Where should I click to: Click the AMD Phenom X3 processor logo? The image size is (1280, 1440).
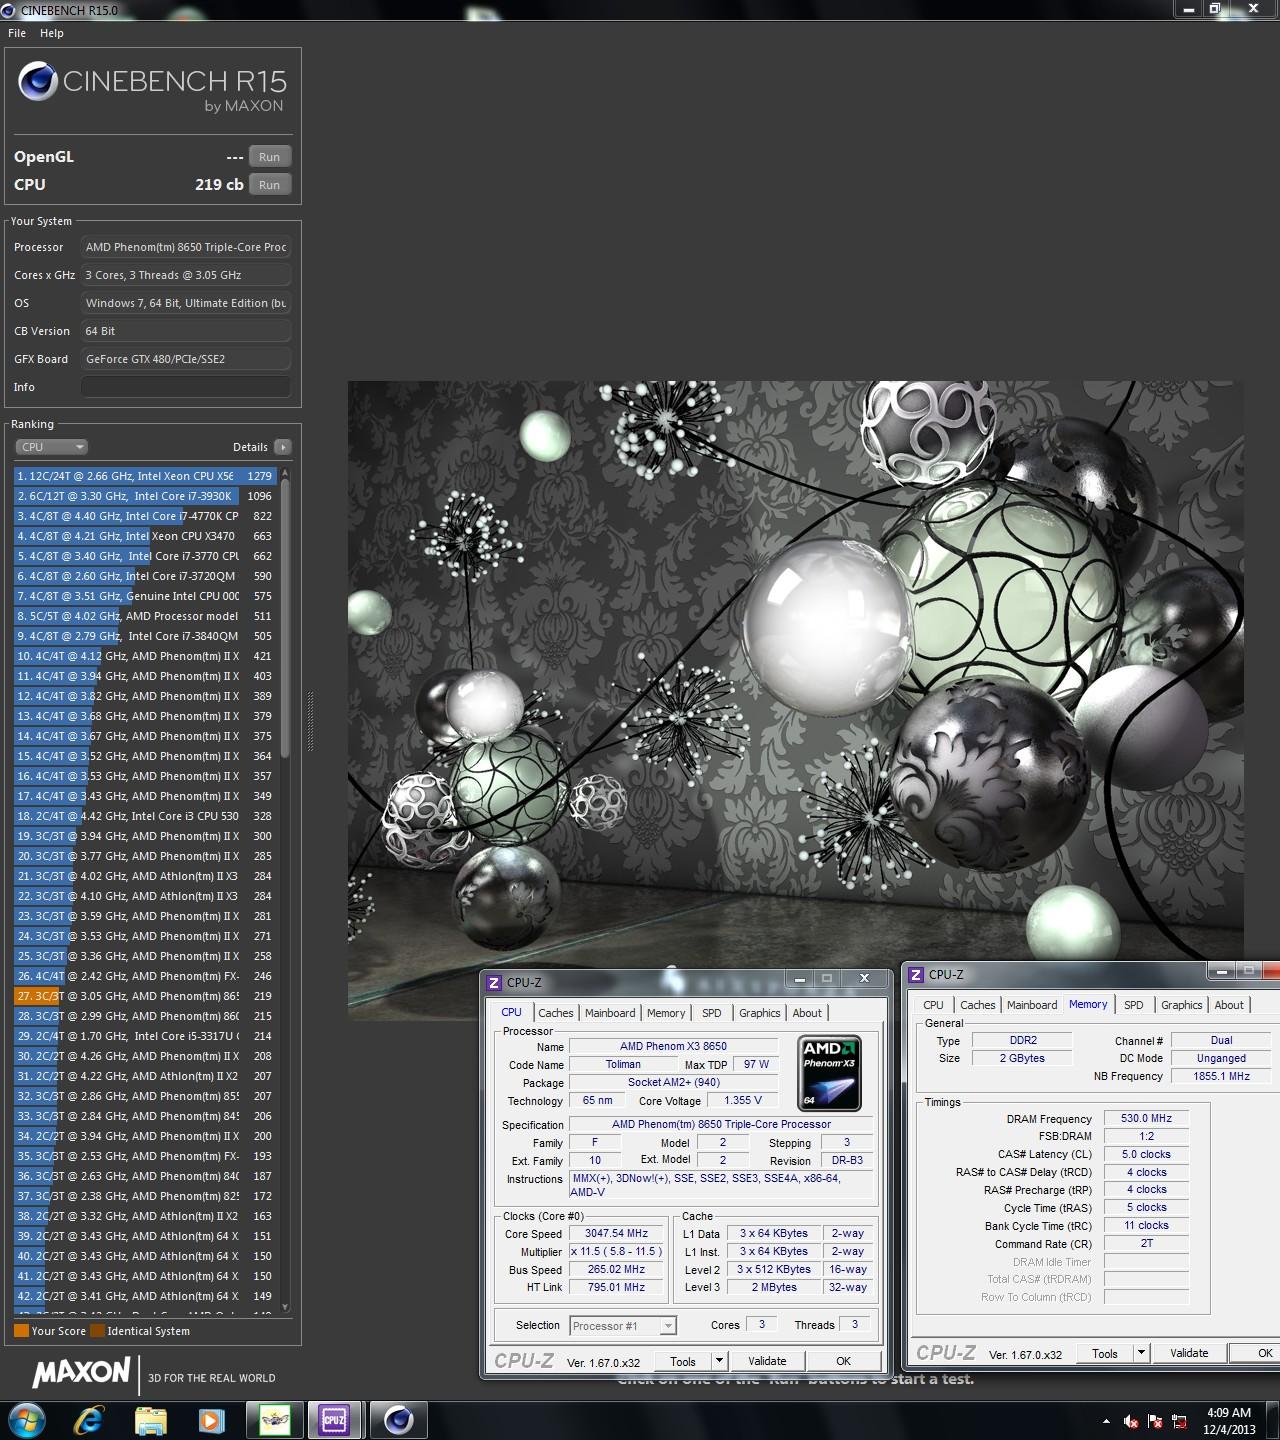[829, 1074]
